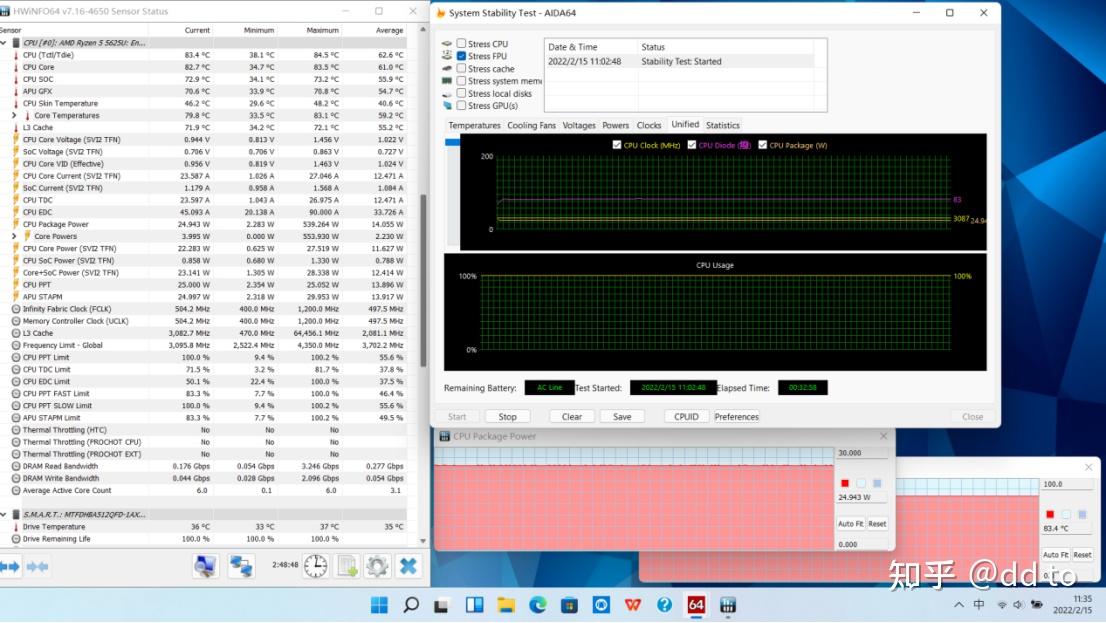
Task: Click input method indicator in tray
Action: point(979,605)
